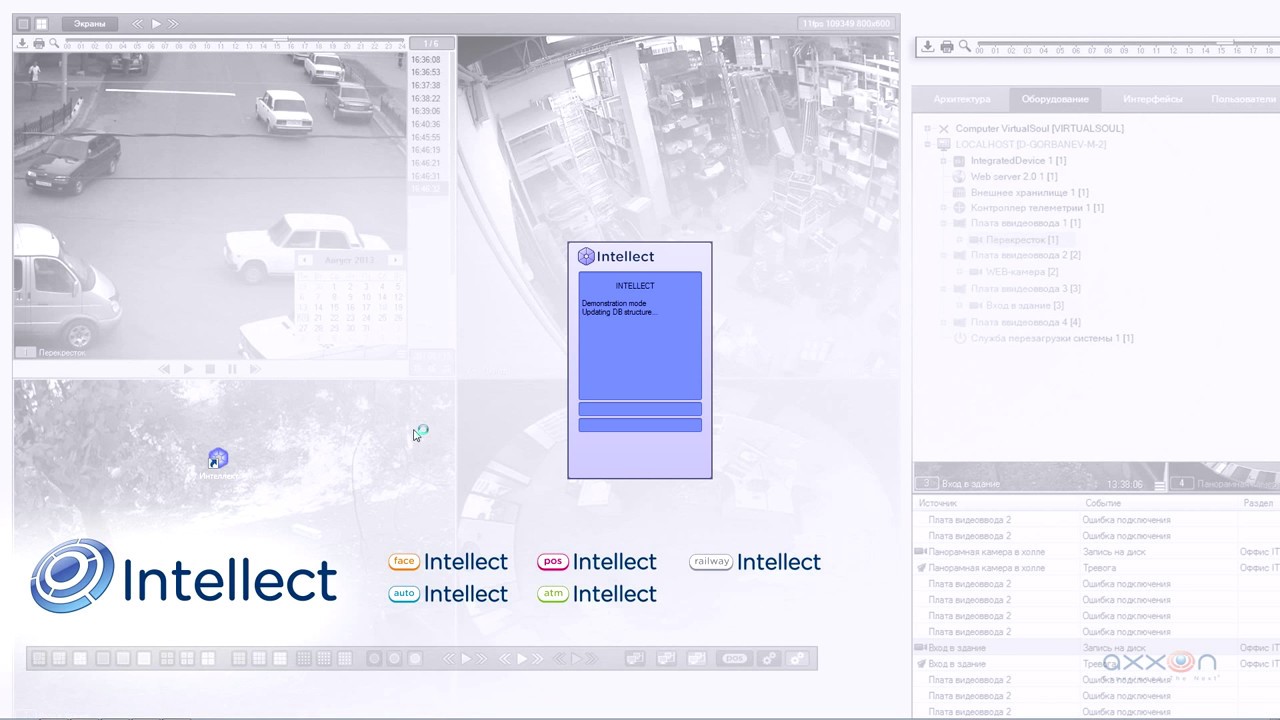Select Web server 2.0 1 tree item
1280x720 pixels.
[x=1013, y=177]
